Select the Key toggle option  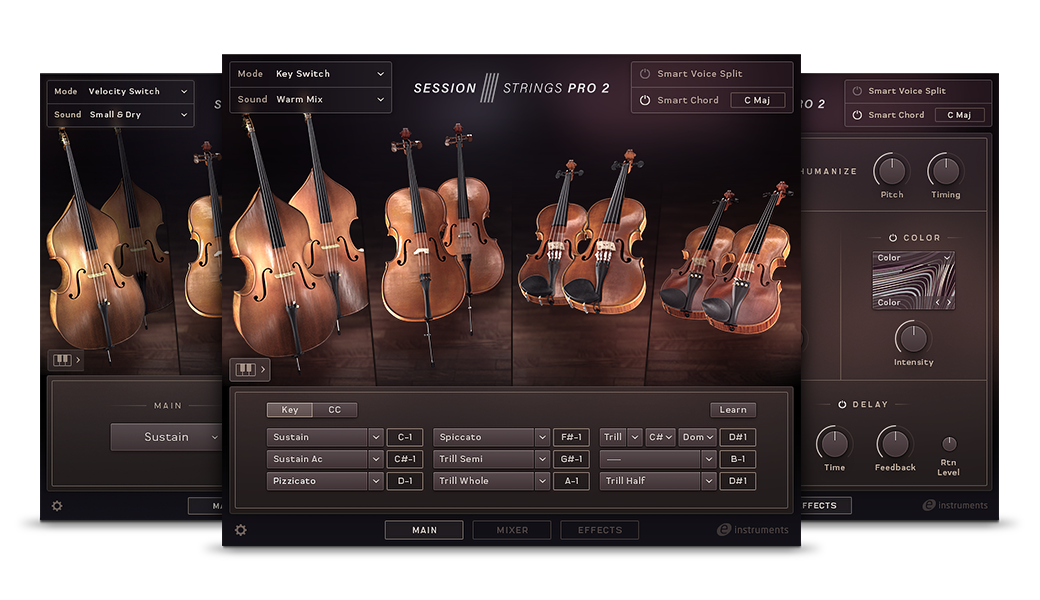(290, 410)
